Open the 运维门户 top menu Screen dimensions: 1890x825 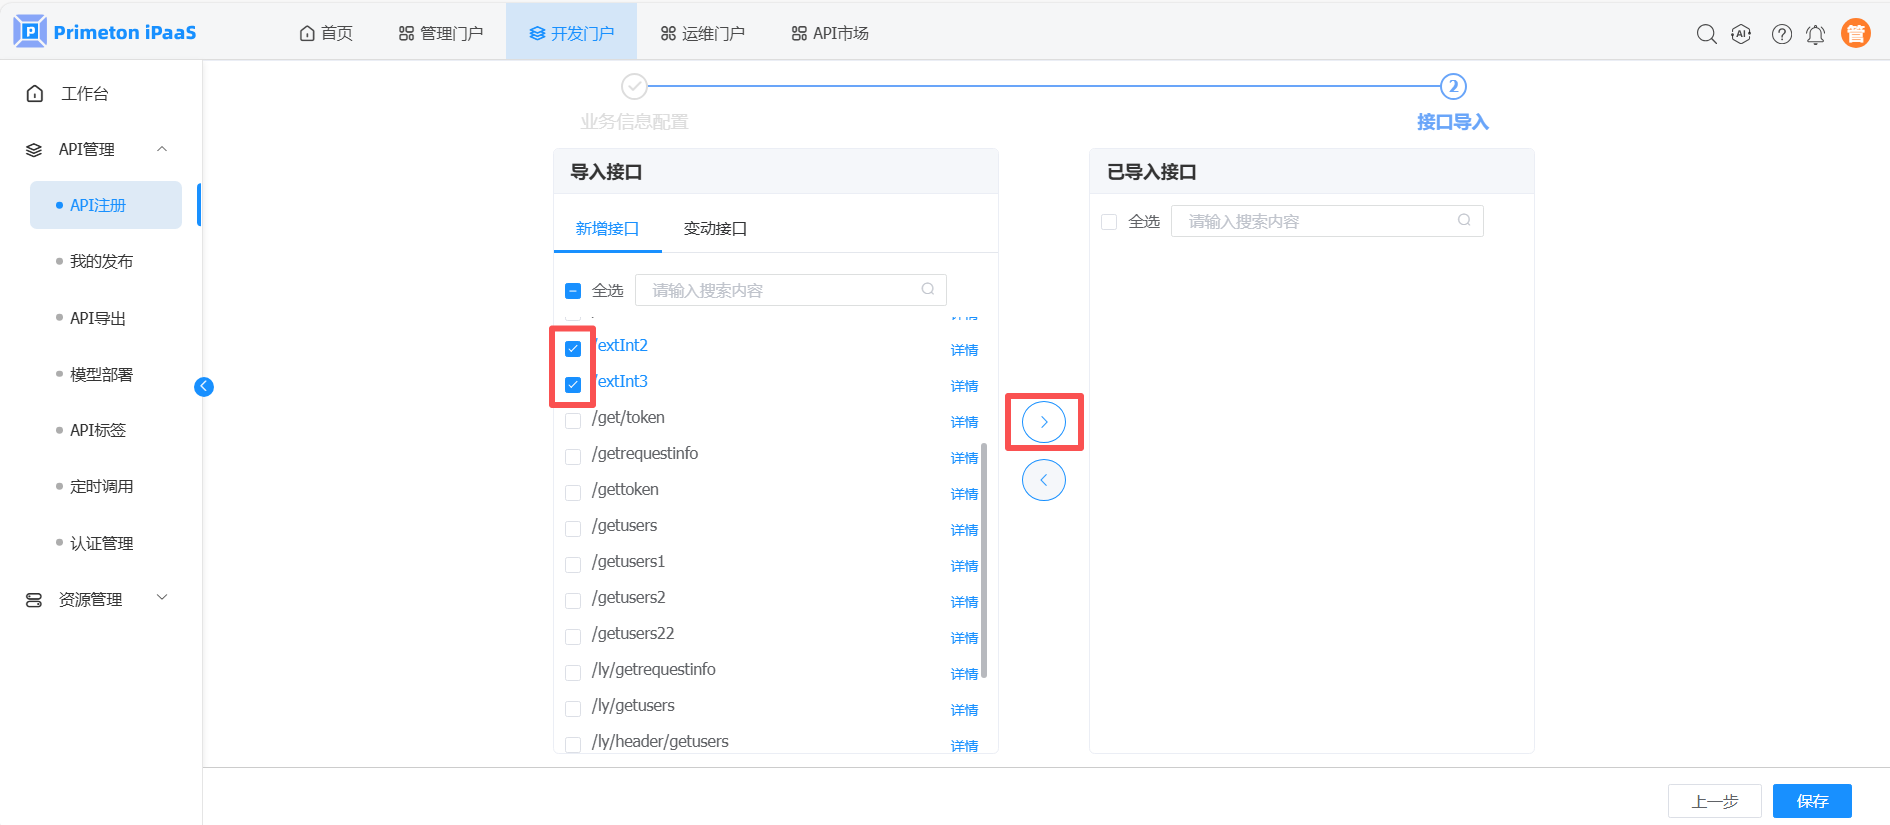(x=702, y=33)
